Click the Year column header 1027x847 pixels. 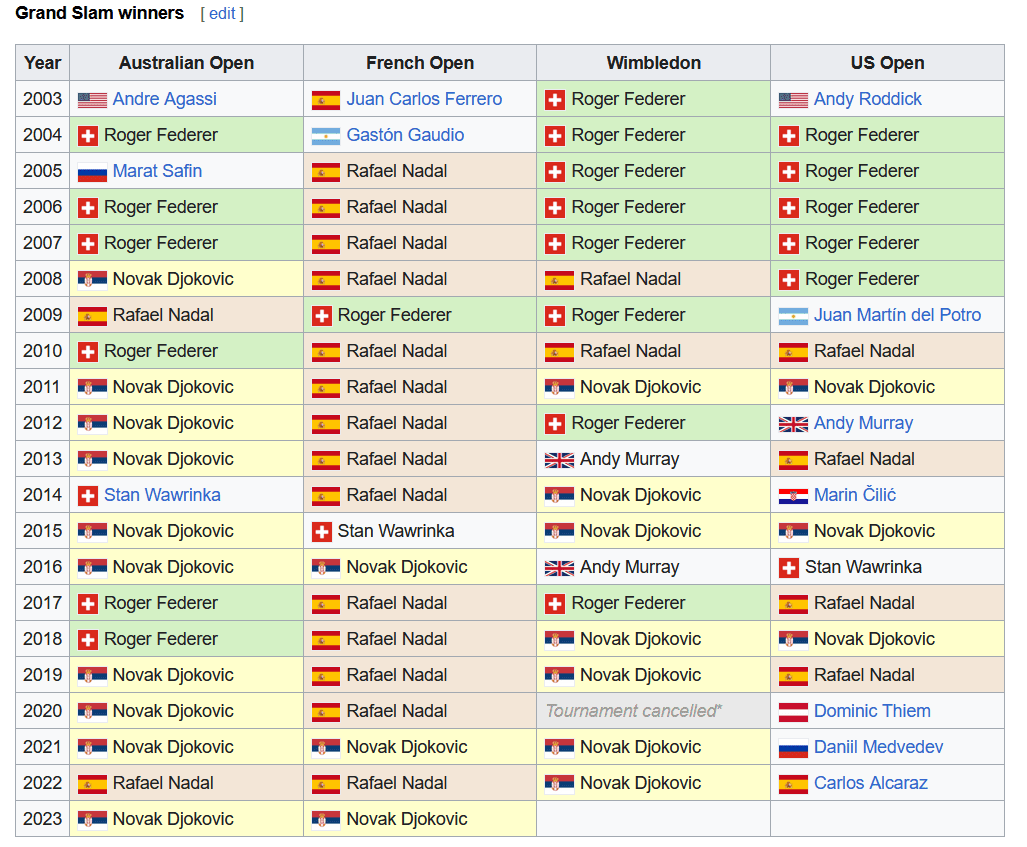(x=43, y=63)
